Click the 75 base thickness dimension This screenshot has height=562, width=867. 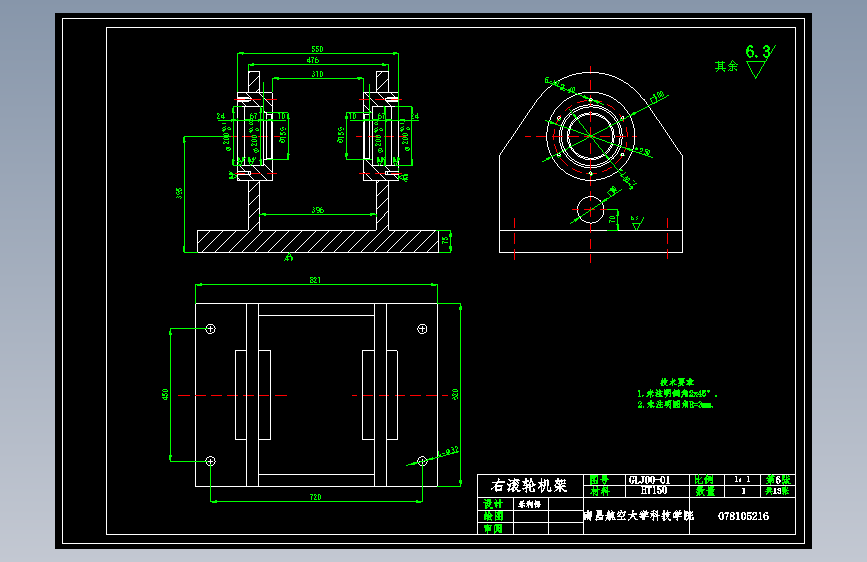click(x=446, y=241)
